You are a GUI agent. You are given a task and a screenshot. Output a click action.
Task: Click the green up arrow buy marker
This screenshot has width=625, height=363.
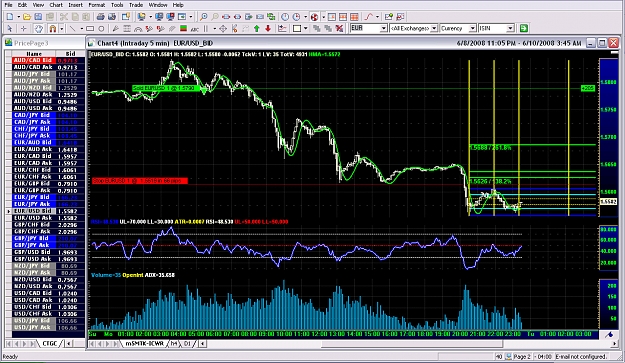click(257, 28)
